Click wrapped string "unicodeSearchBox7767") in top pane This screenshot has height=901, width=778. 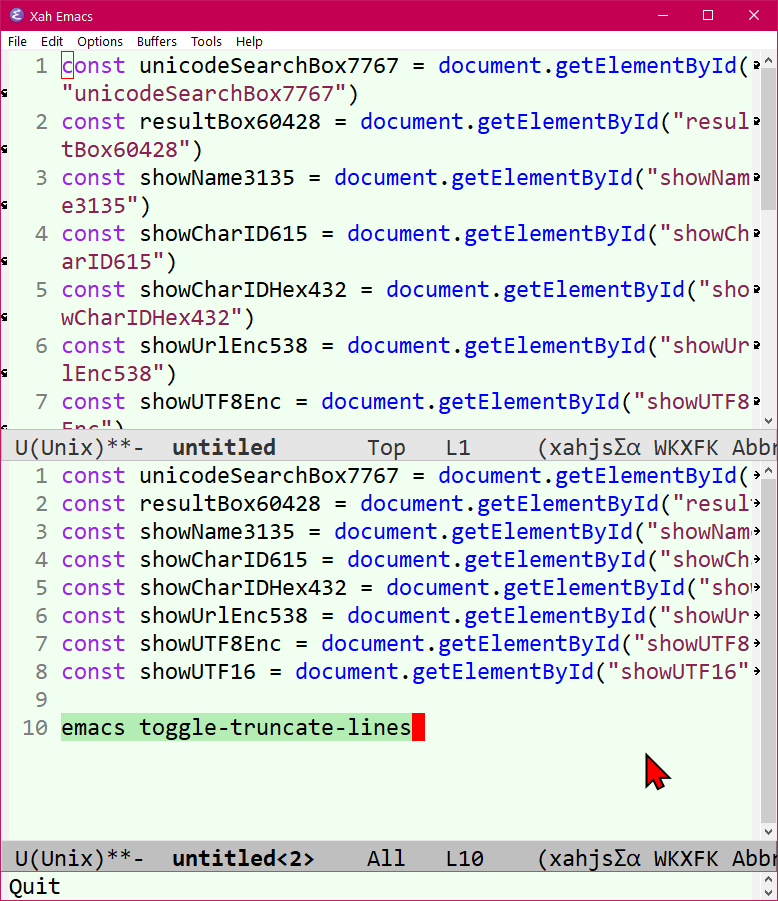pyautogui.click(x=210, y=93)
